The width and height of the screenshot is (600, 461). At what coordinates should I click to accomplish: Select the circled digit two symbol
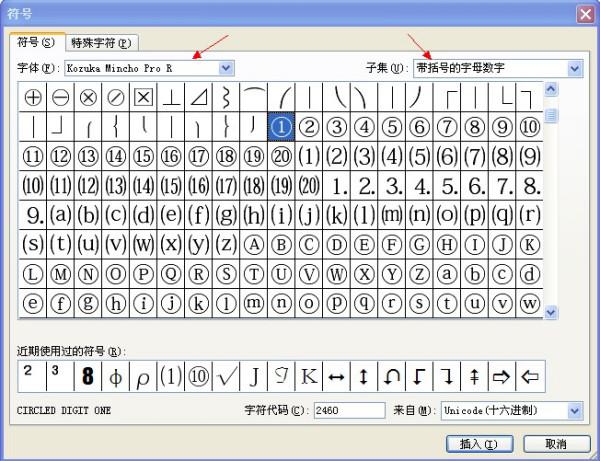coord(309,127)
